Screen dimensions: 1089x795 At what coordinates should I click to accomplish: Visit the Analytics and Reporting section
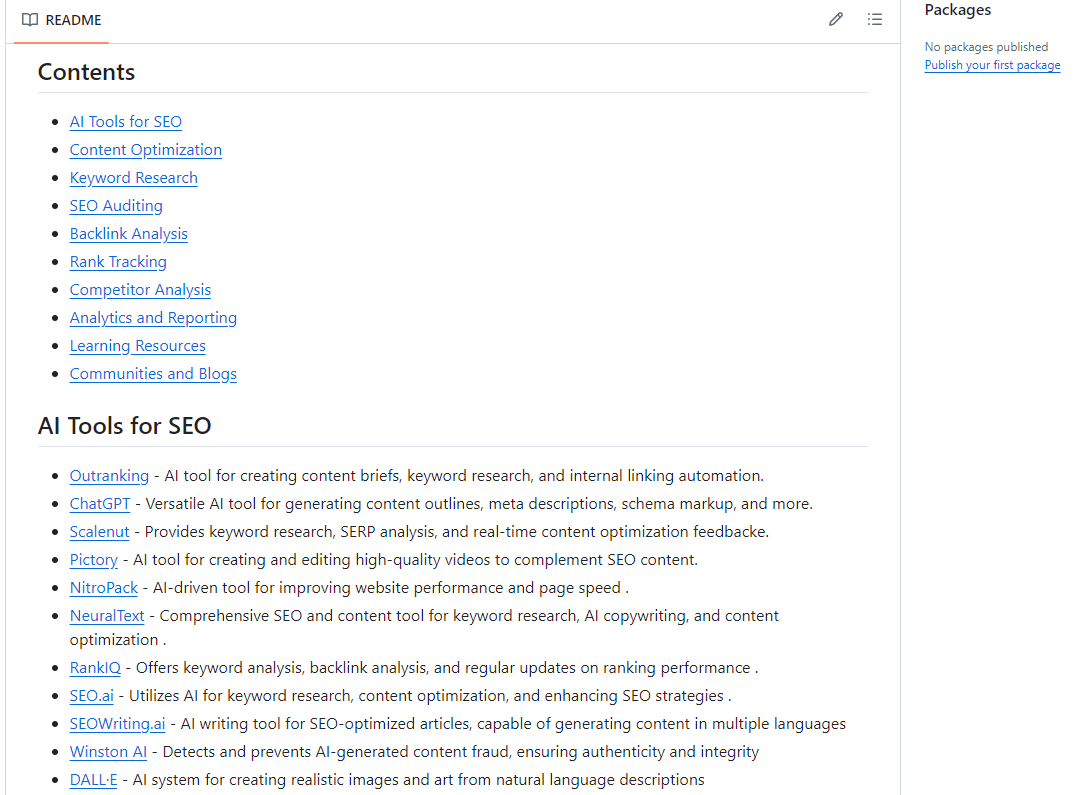[x=153, y=317]
